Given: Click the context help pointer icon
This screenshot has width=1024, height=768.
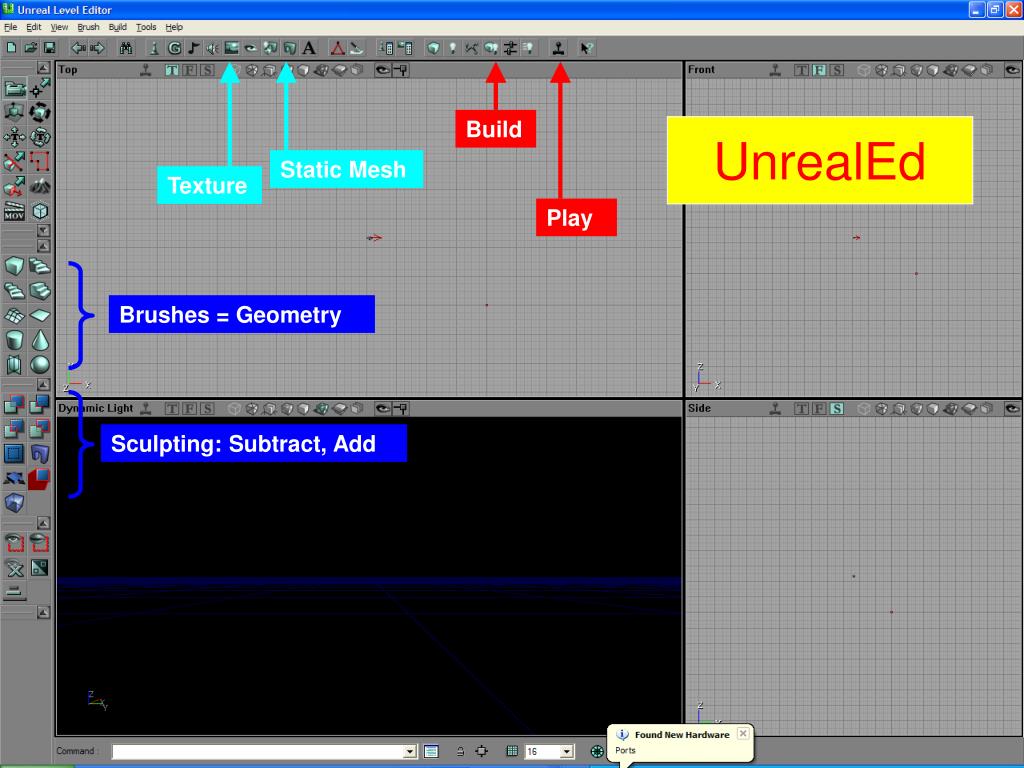Looking at the screenshot, I should pos(586,48).
